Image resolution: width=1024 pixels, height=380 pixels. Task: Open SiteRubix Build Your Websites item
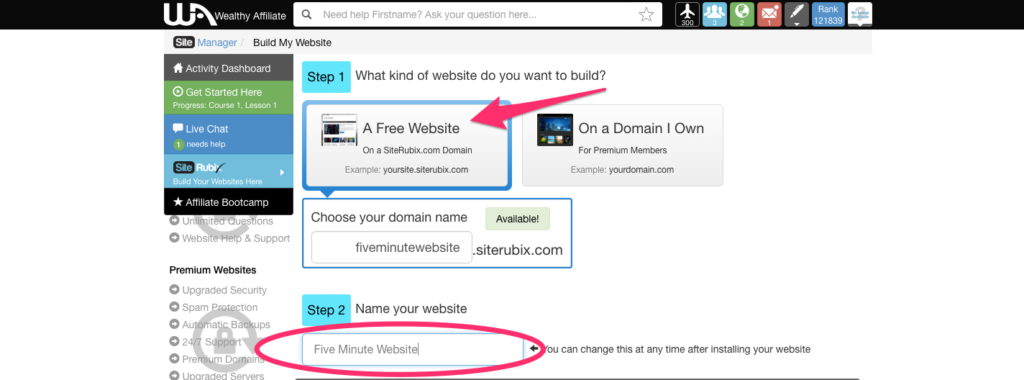point(229,172)
